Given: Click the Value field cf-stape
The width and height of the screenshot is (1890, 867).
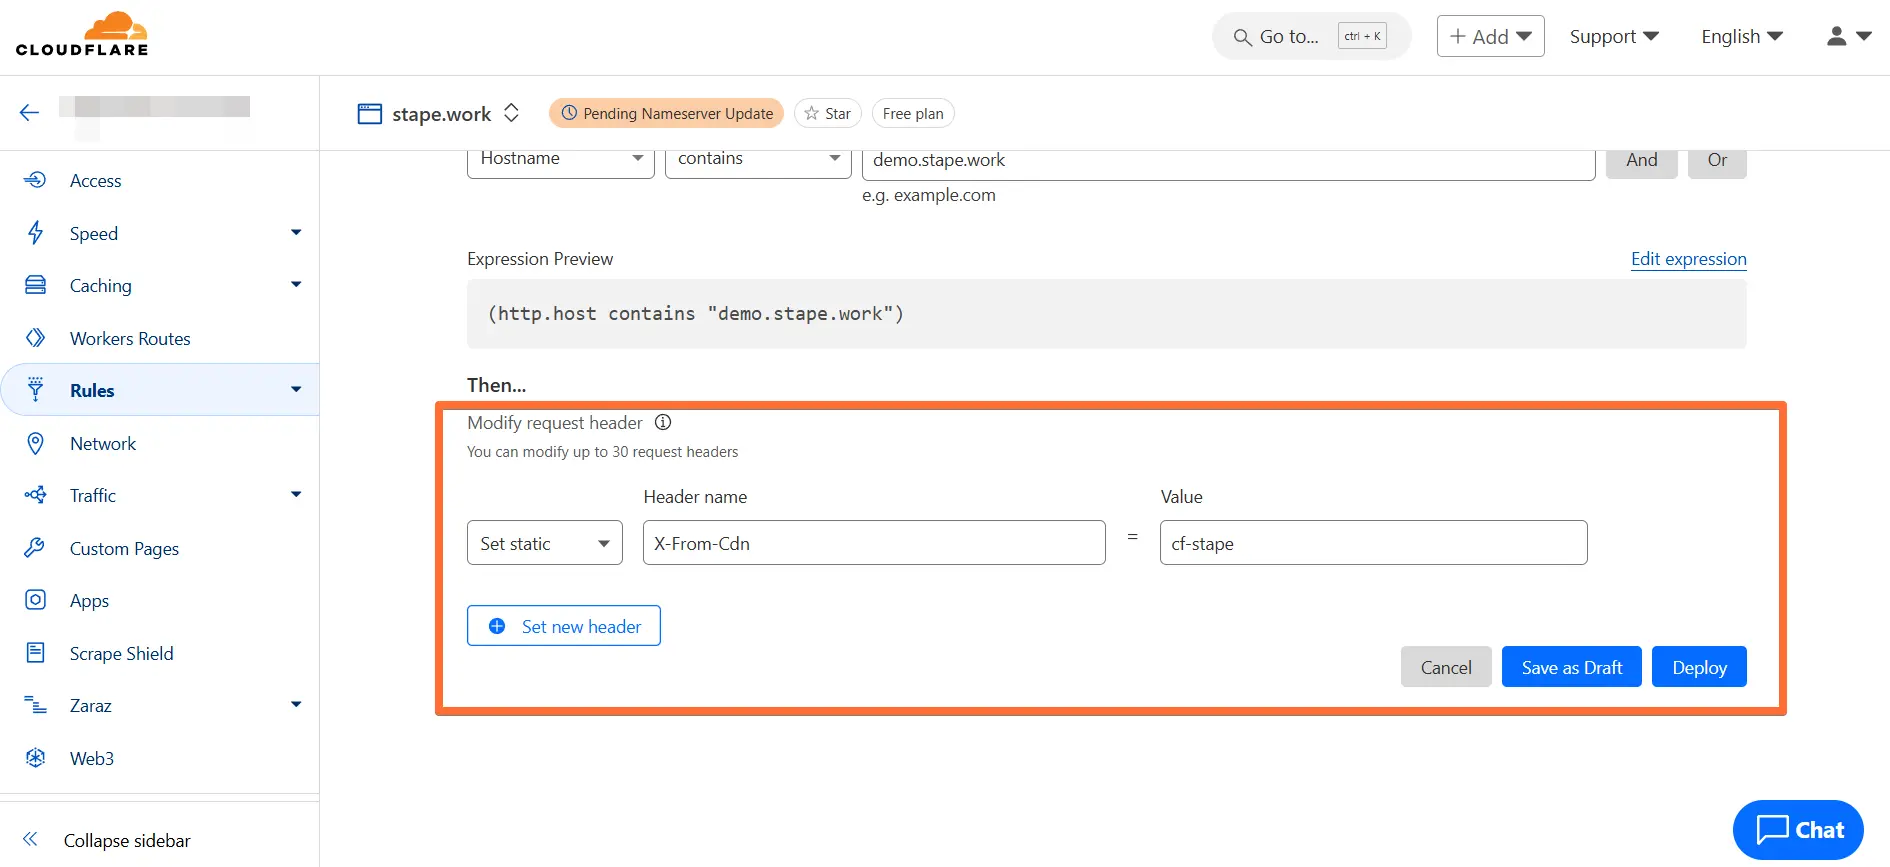Looking at the screenshot, I should click(x=1373, y=543).
